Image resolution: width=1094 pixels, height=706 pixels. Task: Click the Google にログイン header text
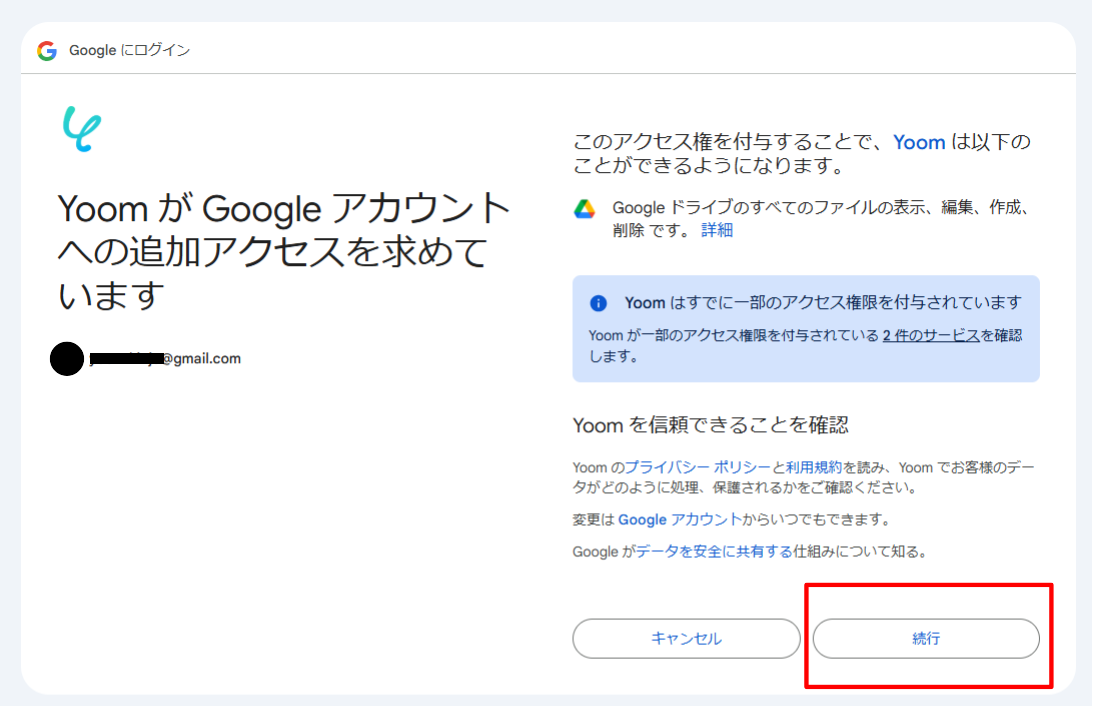pos(129,51)
